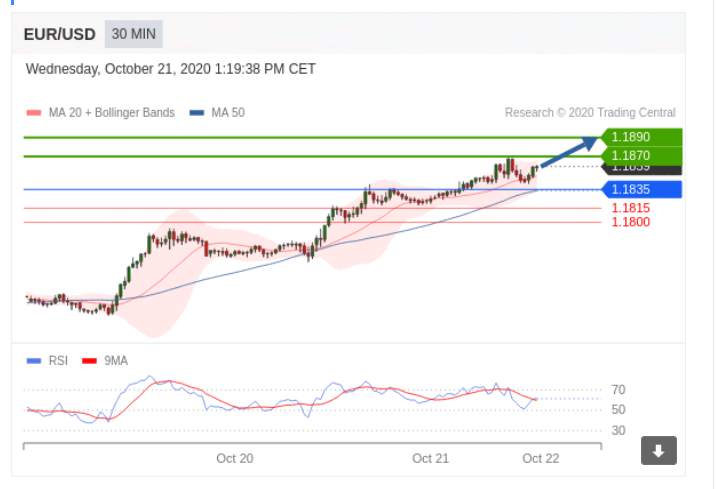This screenshot has width=717, height=489.
Task: Toggle the RSI legend entry
Action: 47,361
